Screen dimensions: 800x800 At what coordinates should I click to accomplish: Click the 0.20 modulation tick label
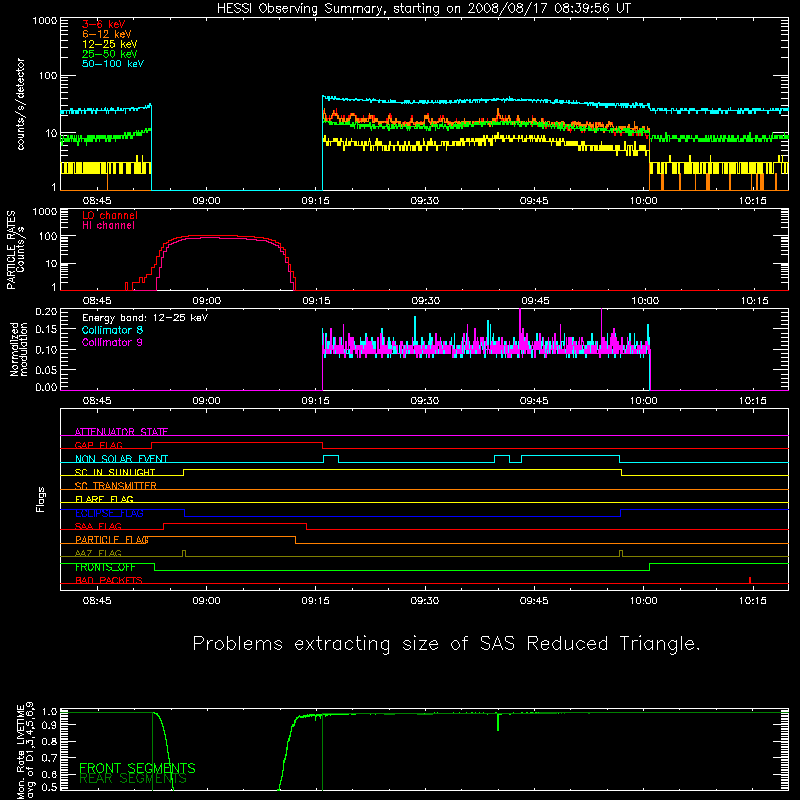(x=46, y=311)
